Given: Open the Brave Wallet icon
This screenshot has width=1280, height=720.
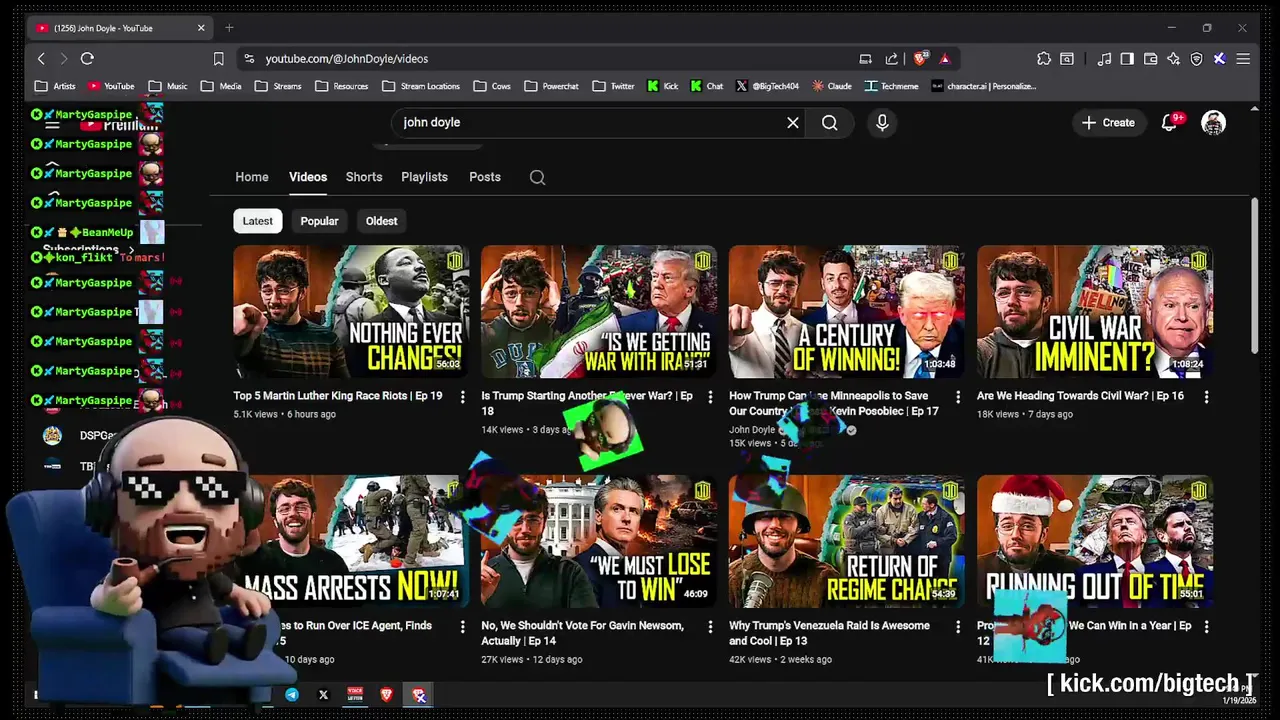Looking at the screenshot, I should (1151, 59).
